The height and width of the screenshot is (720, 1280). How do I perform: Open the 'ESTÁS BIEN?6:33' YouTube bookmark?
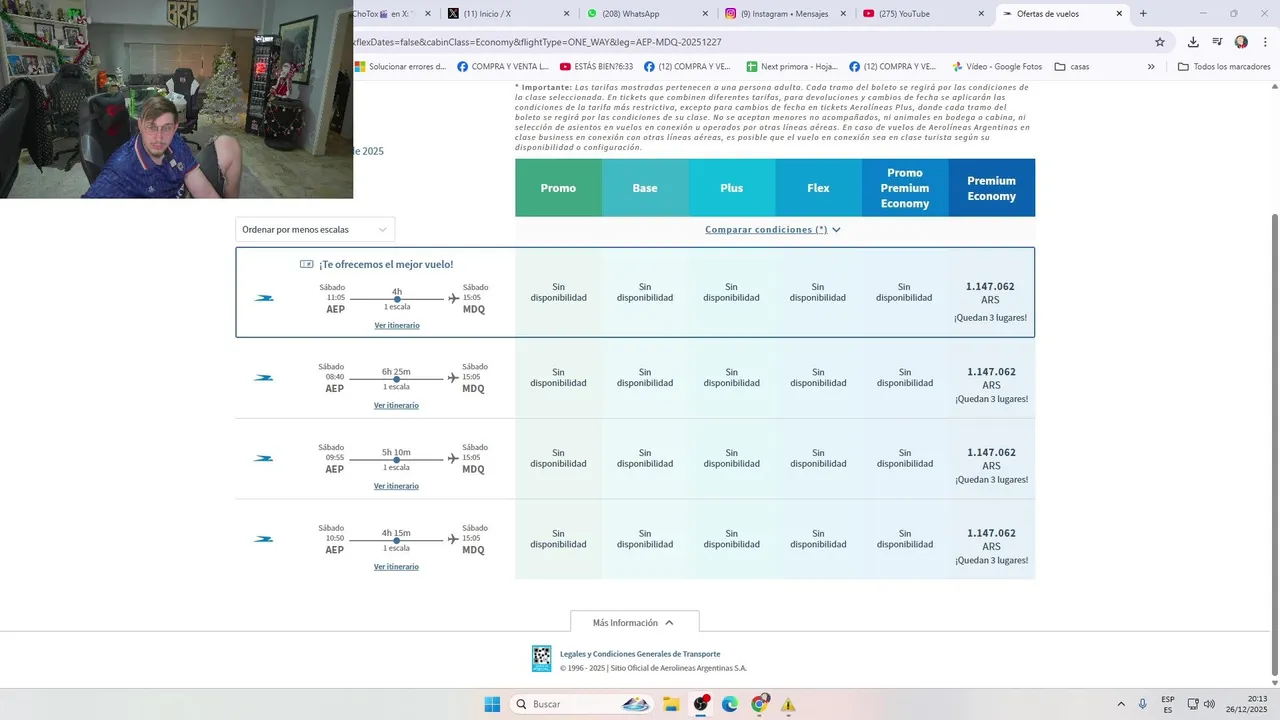pos(596,67)
